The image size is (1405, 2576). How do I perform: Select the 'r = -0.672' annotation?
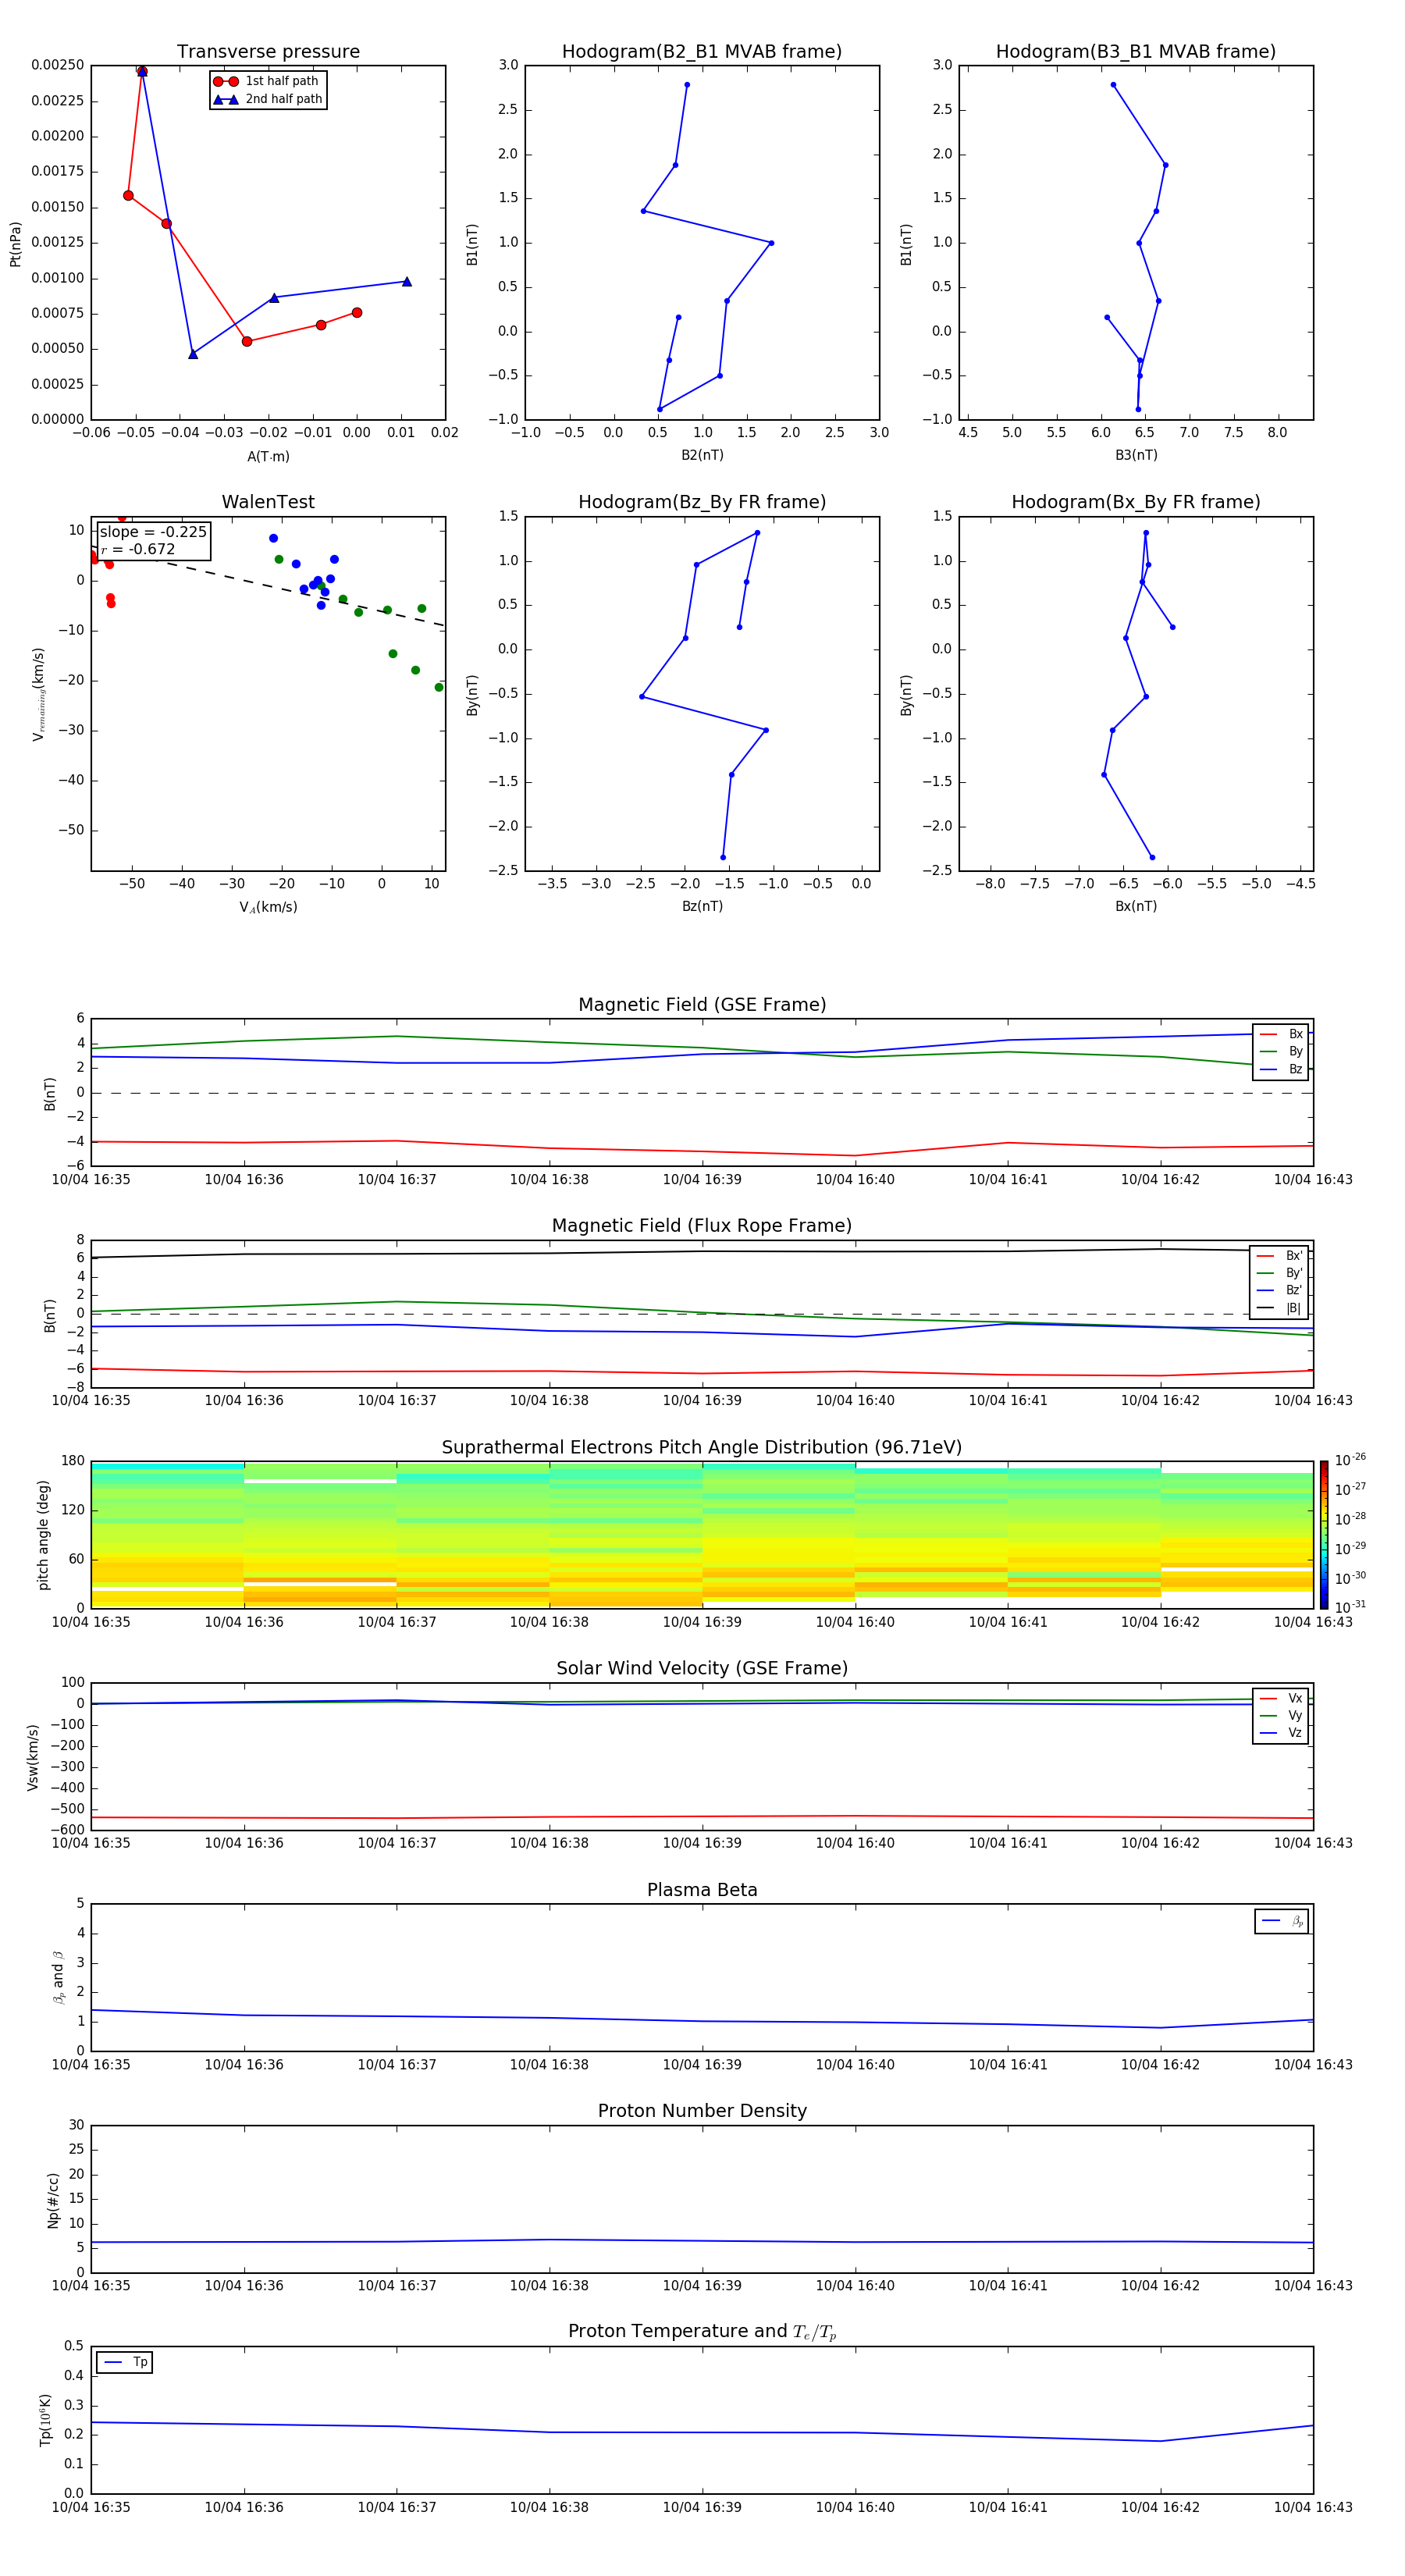coord(138,549)
